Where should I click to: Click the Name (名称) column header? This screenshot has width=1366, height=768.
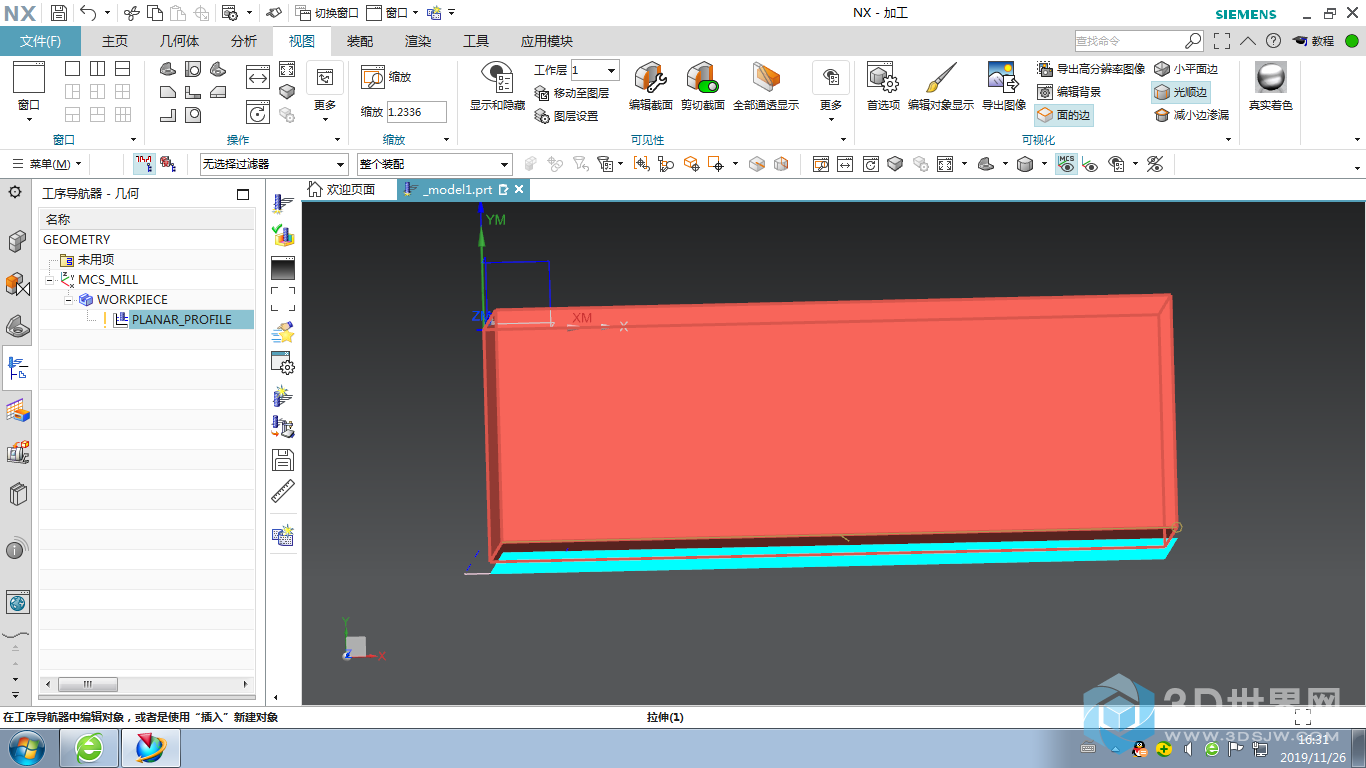tap(147, 220)
